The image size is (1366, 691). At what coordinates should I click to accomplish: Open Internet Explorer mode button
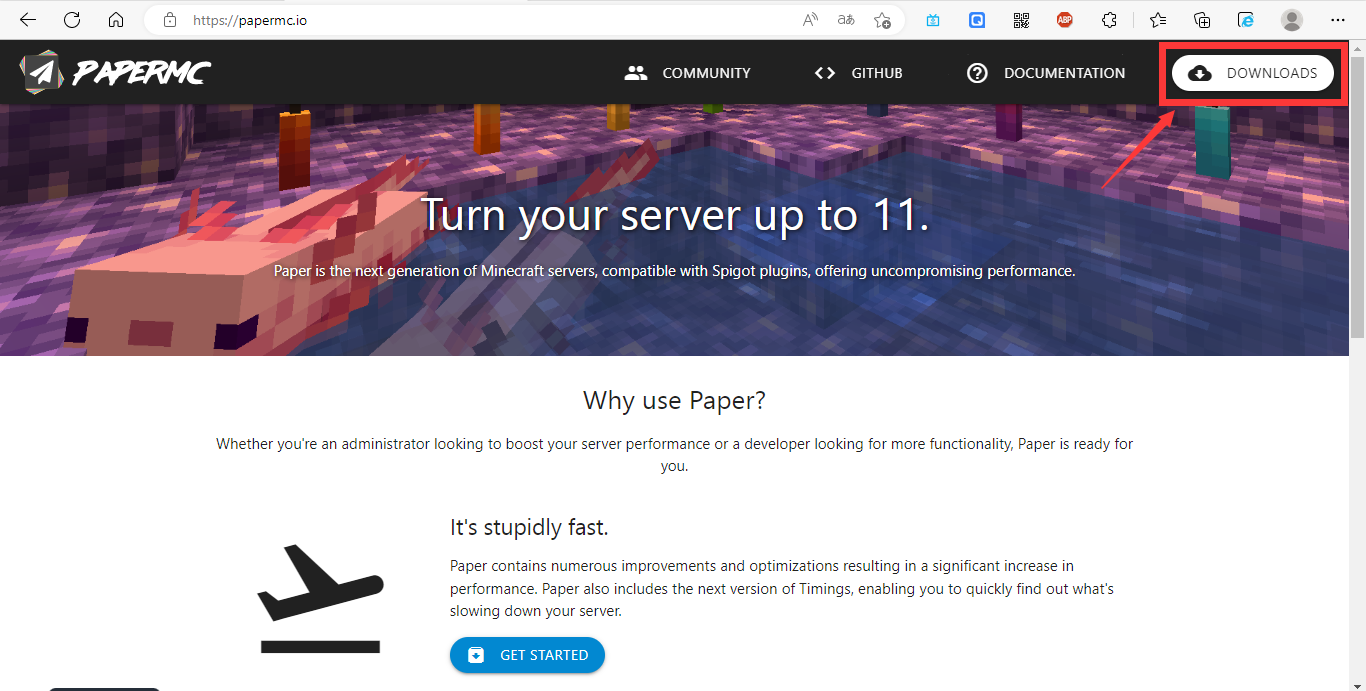click(x=1246, y=20)
